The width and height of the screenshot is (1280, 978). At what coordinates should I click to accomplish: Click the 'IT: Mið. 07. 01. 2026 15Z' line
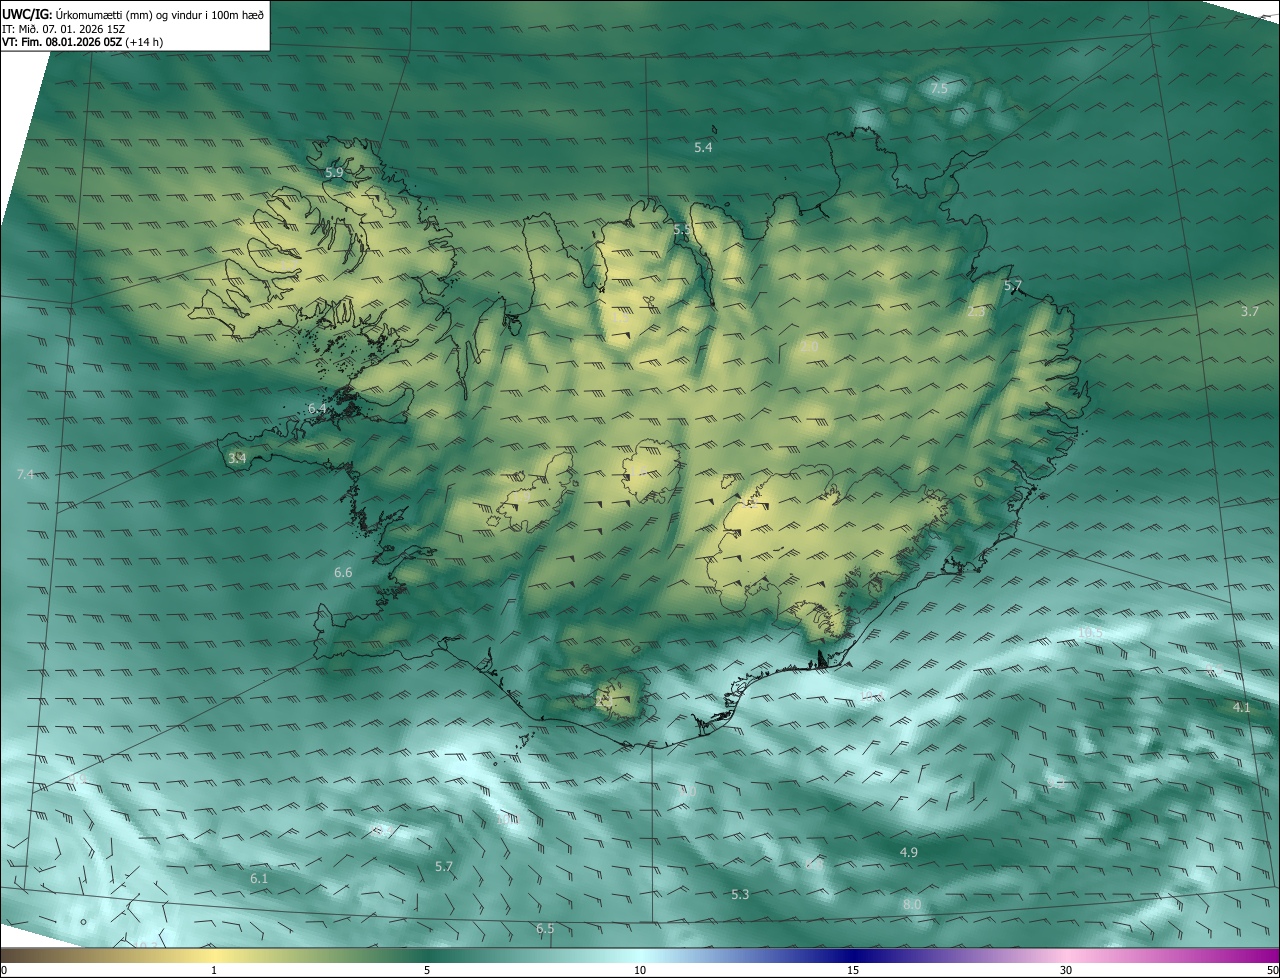(61, 29)
